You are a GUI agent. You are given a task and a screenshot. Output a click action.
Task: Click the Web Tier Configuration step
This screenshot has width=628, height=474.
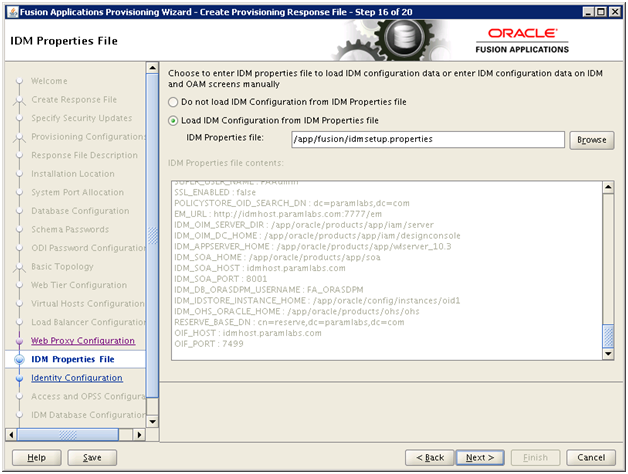pyautogui.click(x=79, y=285)
